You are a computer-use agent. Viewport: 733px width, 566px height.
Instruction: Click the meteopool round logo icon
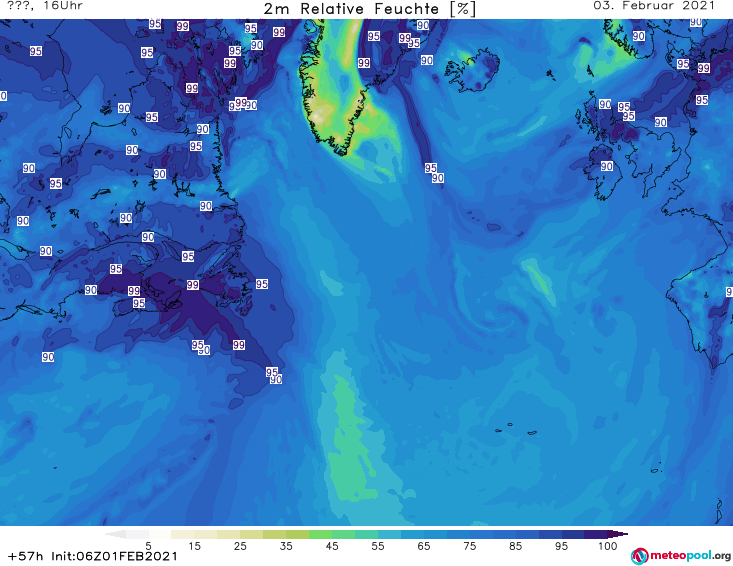(639, 556)
